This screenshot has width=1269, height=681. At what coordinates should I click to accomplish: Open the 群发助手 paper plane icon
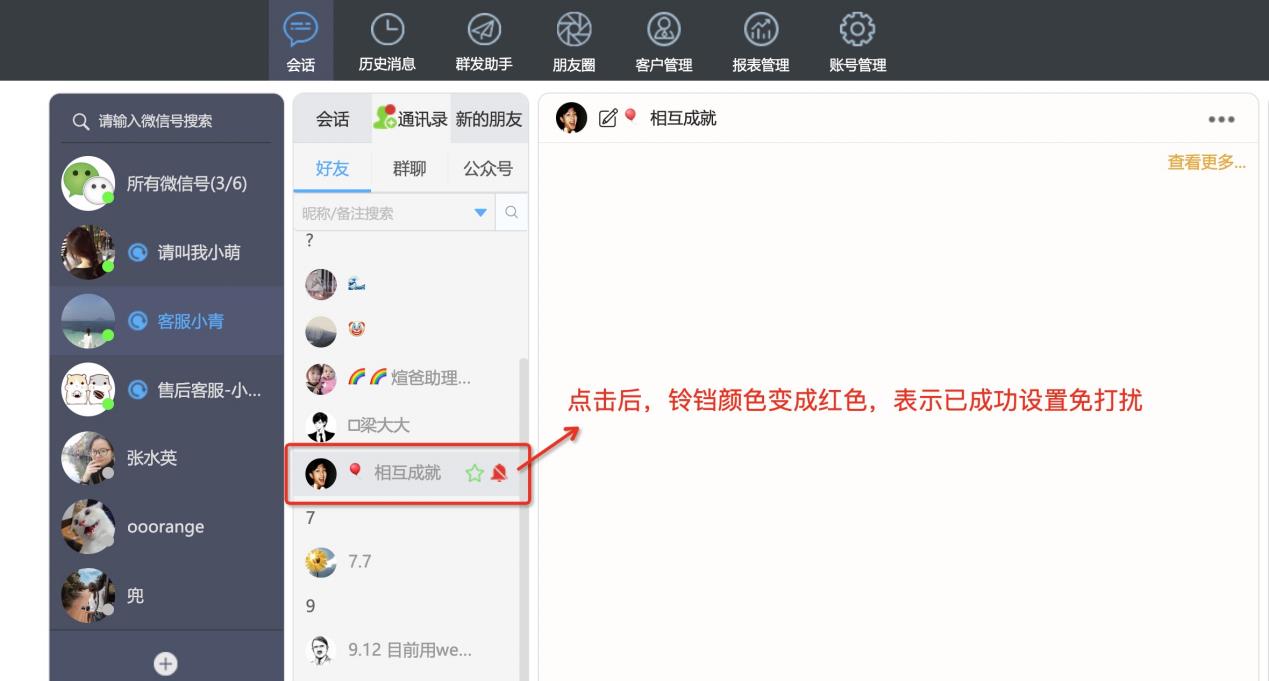(484, 28)
